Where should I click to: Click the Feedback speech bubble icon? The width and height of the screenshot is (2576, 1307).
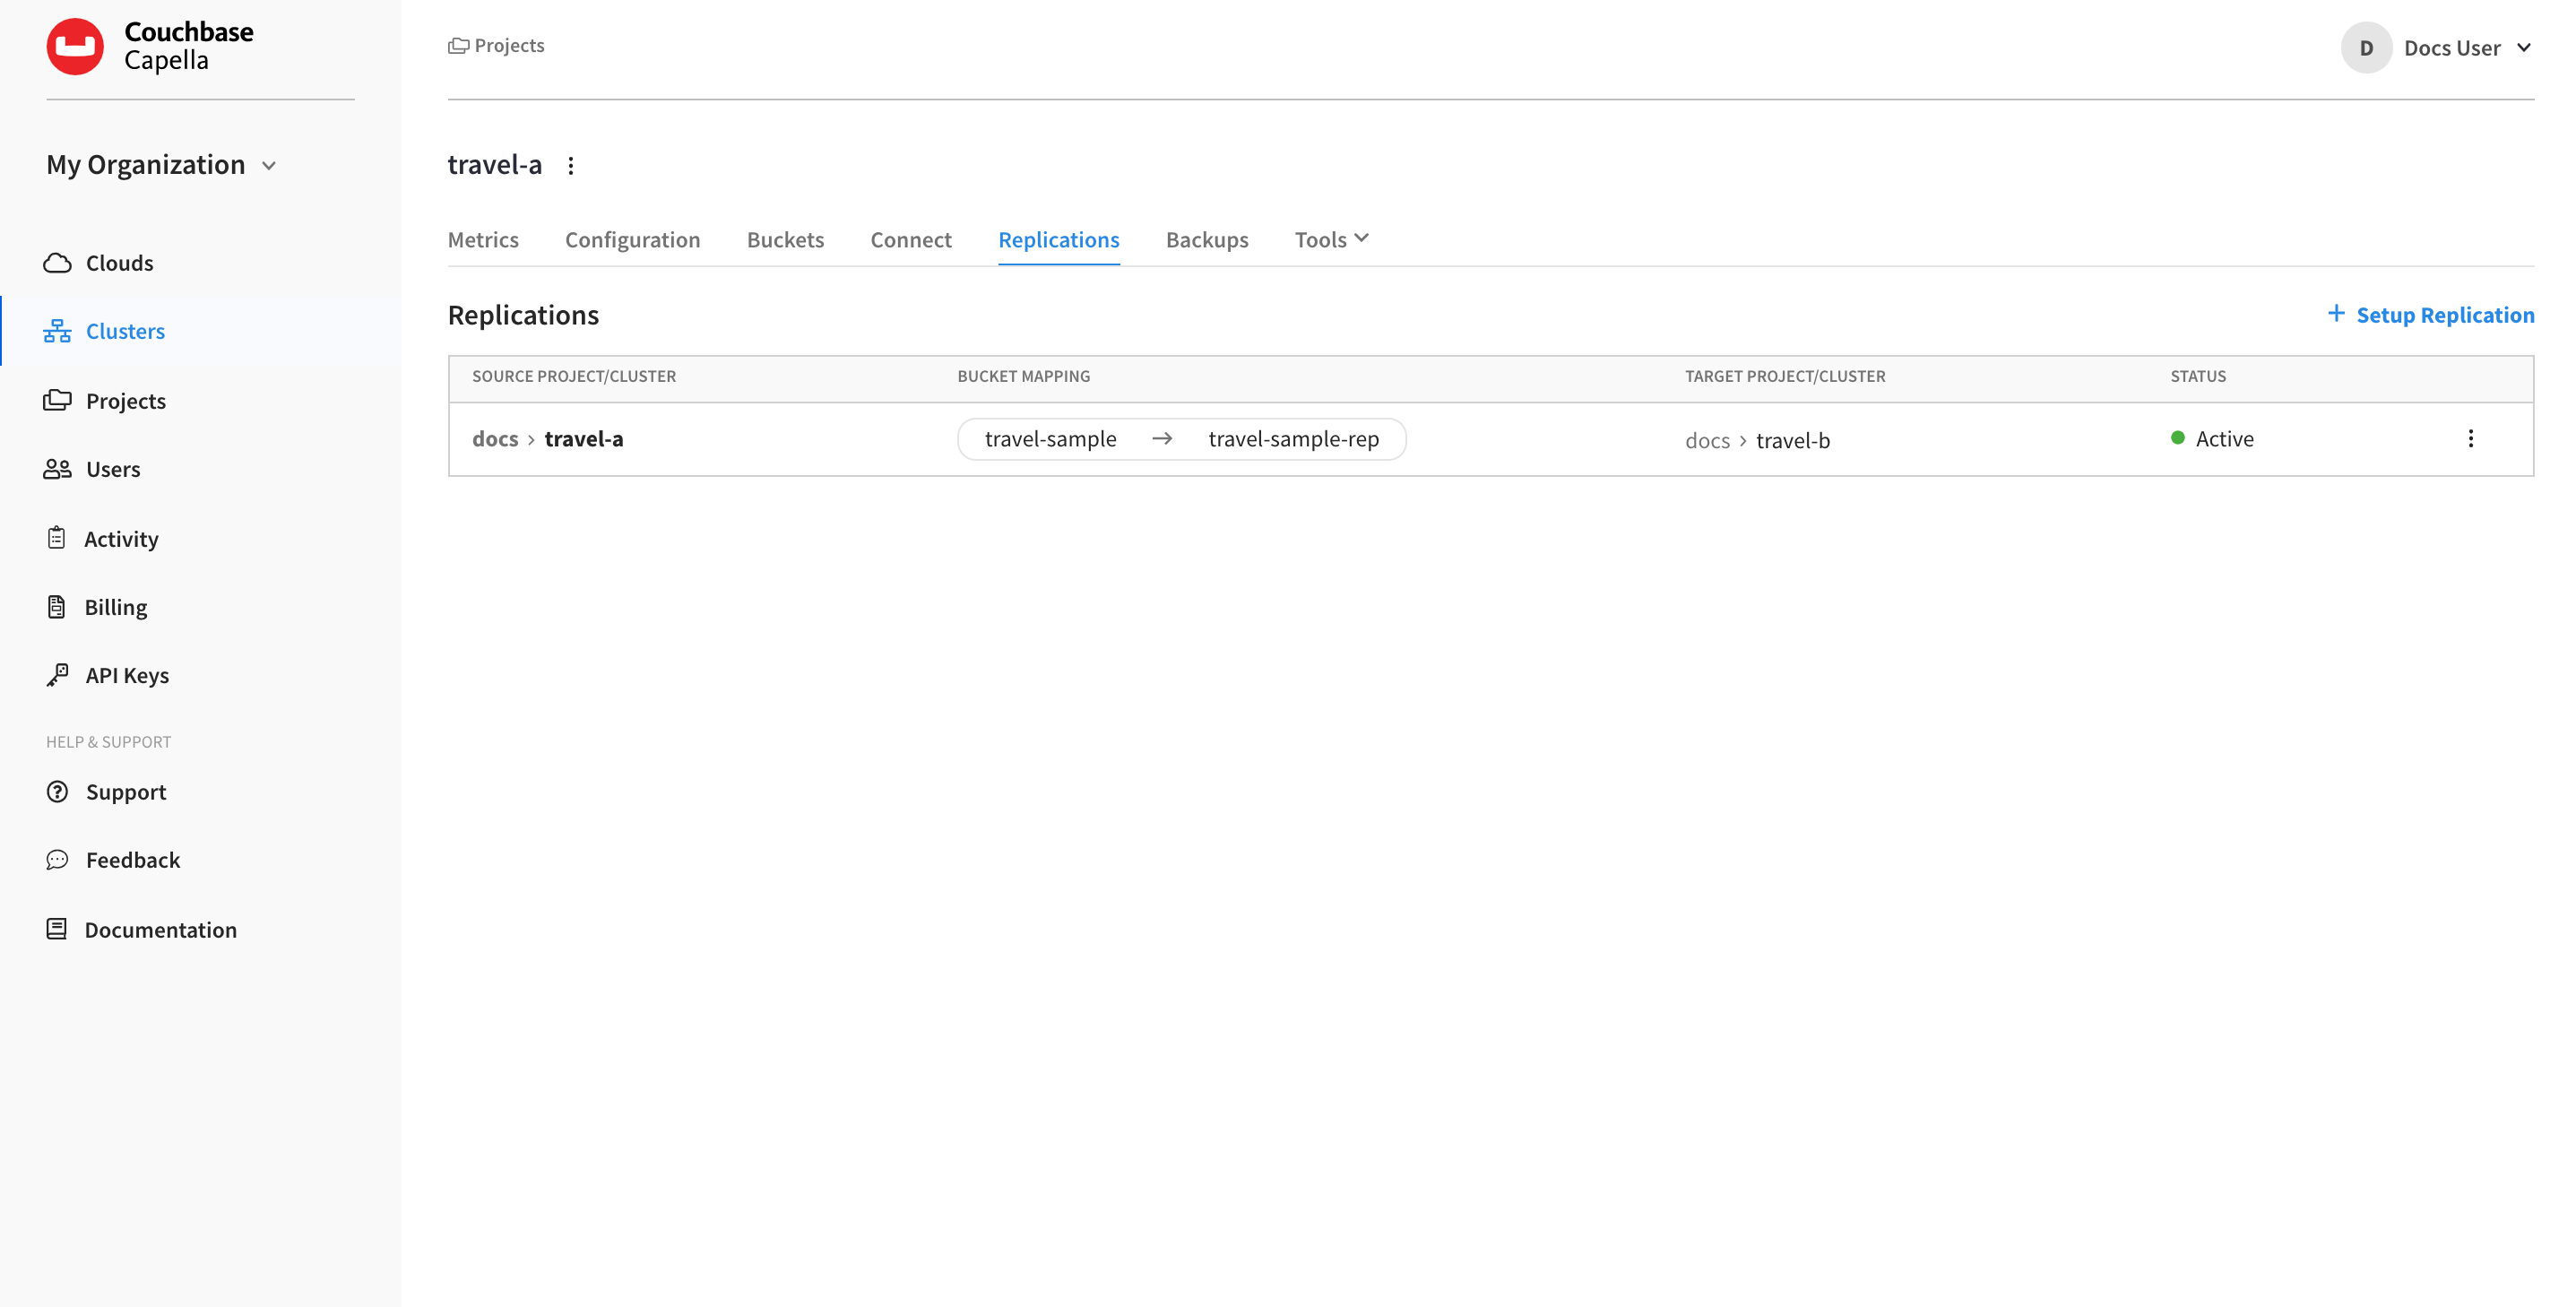pos(57,859)
